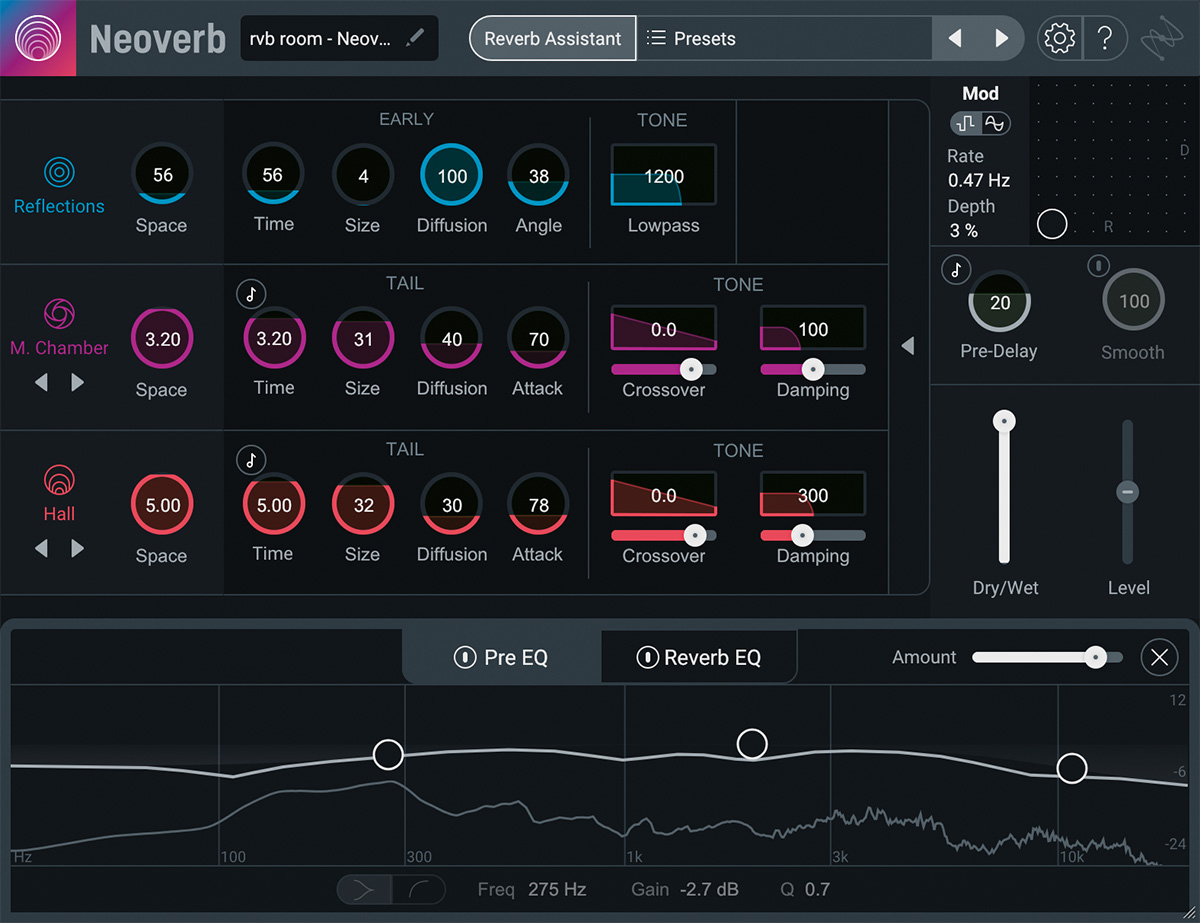Click the Reflections Space knob
Image resolution: width=1200 pixels, height=923 pixels.
coord(162,175)
